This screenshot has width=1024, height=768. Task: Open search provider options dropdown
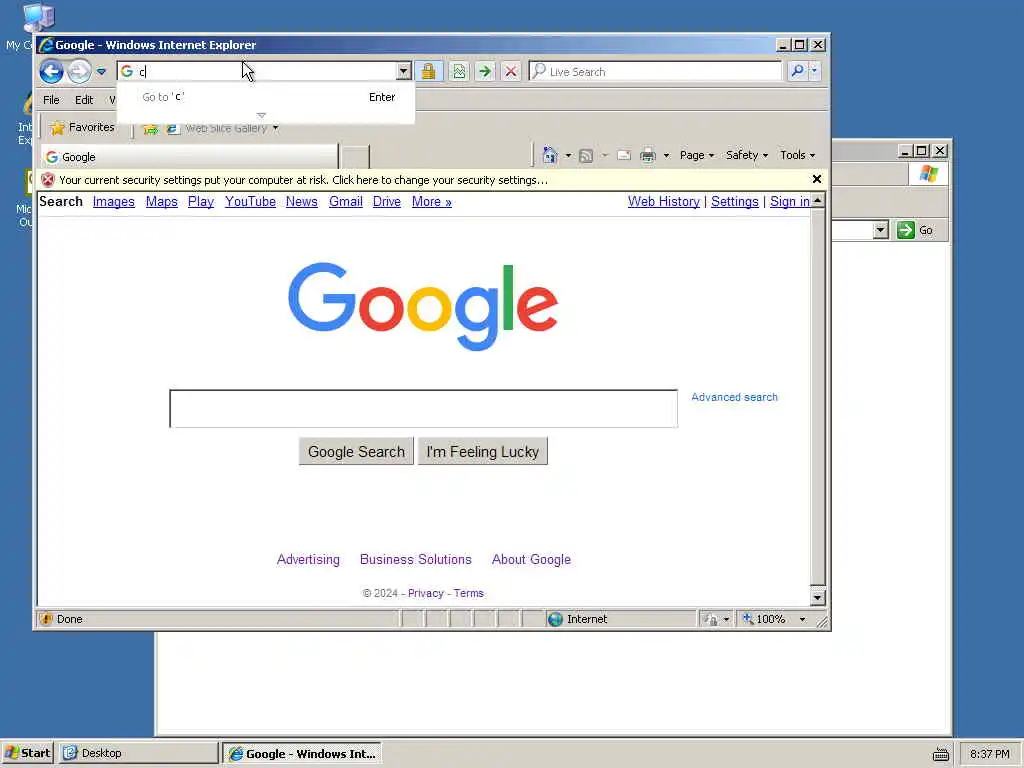point(814,71)
